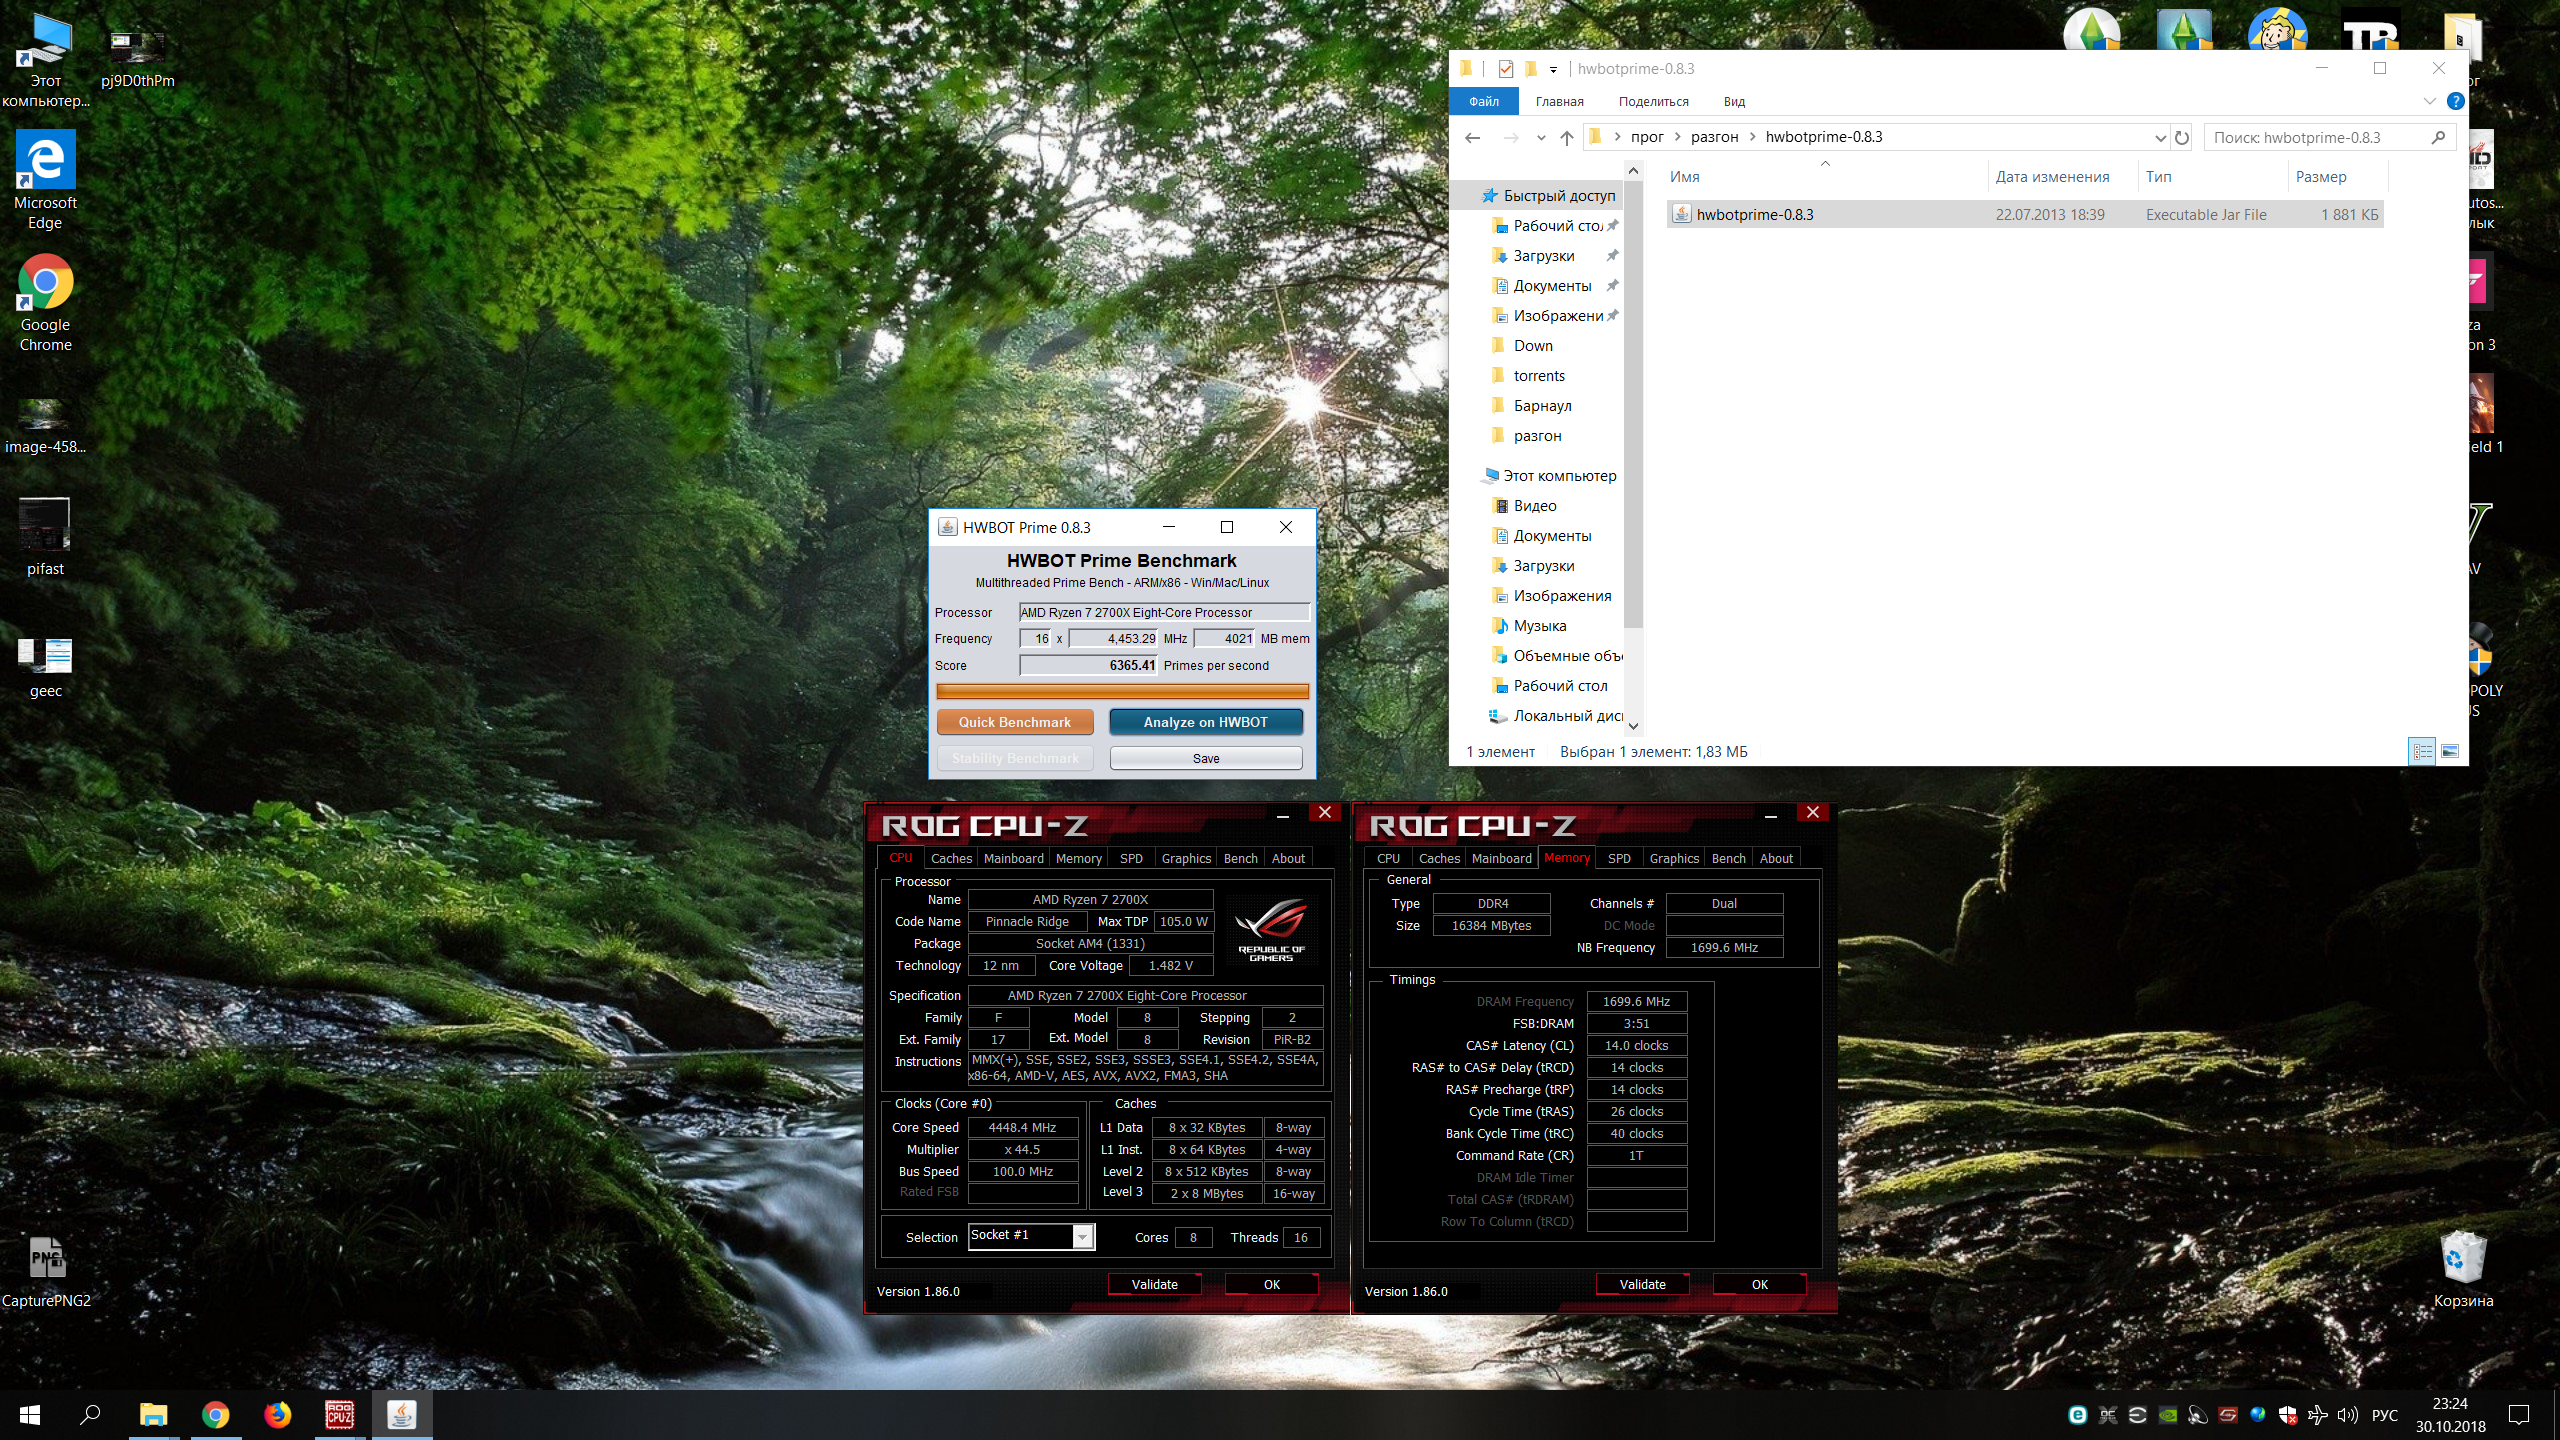This screenshot has width=2560, height=1440.
Task: Open File Explorer from the taskbar
Action: coord(153,1415)
